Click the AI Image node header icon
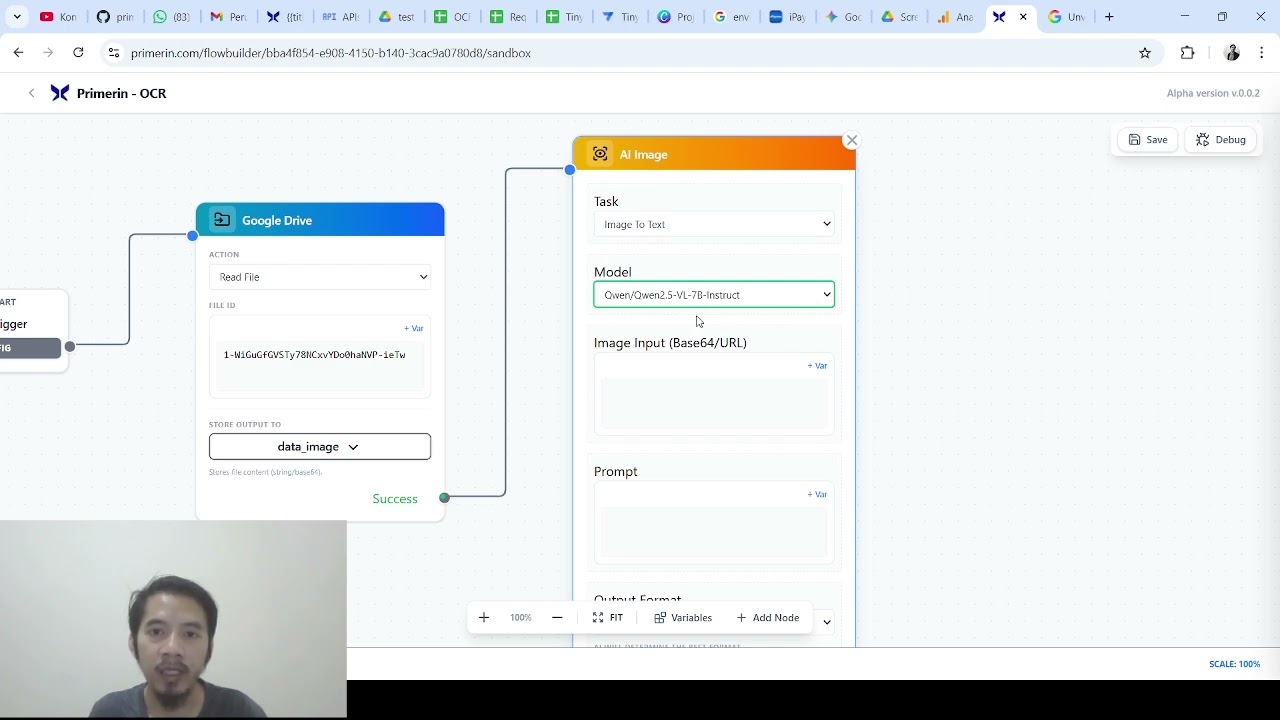 tap(600, 154)
